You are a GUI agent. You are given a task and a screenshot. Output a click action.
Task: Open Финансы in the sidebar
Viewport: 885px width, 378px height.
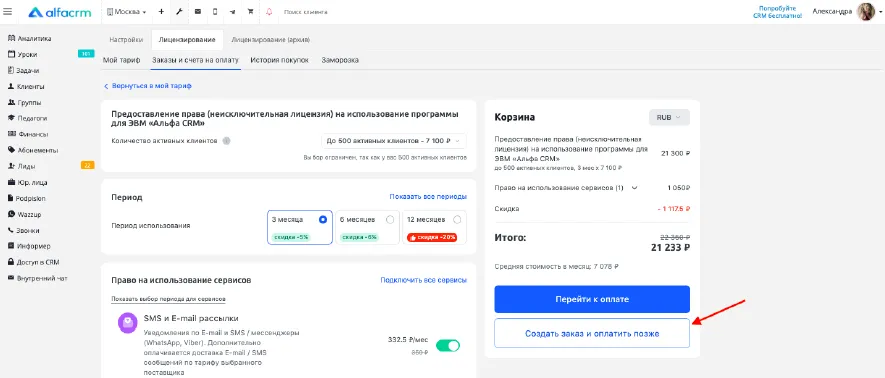(x=28, y=134)
